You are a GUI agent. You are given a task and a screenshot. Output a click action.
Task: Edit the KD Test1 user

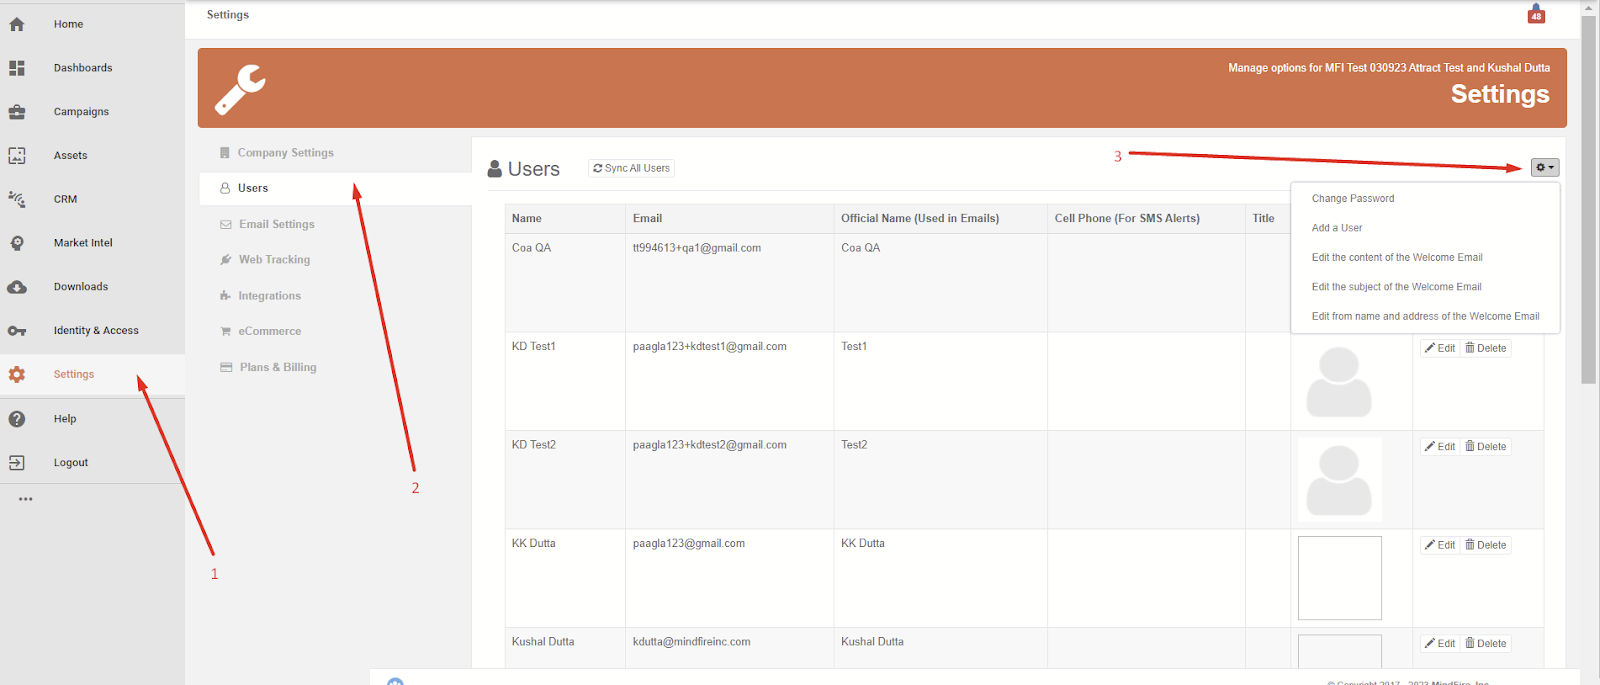point(1440,348)
